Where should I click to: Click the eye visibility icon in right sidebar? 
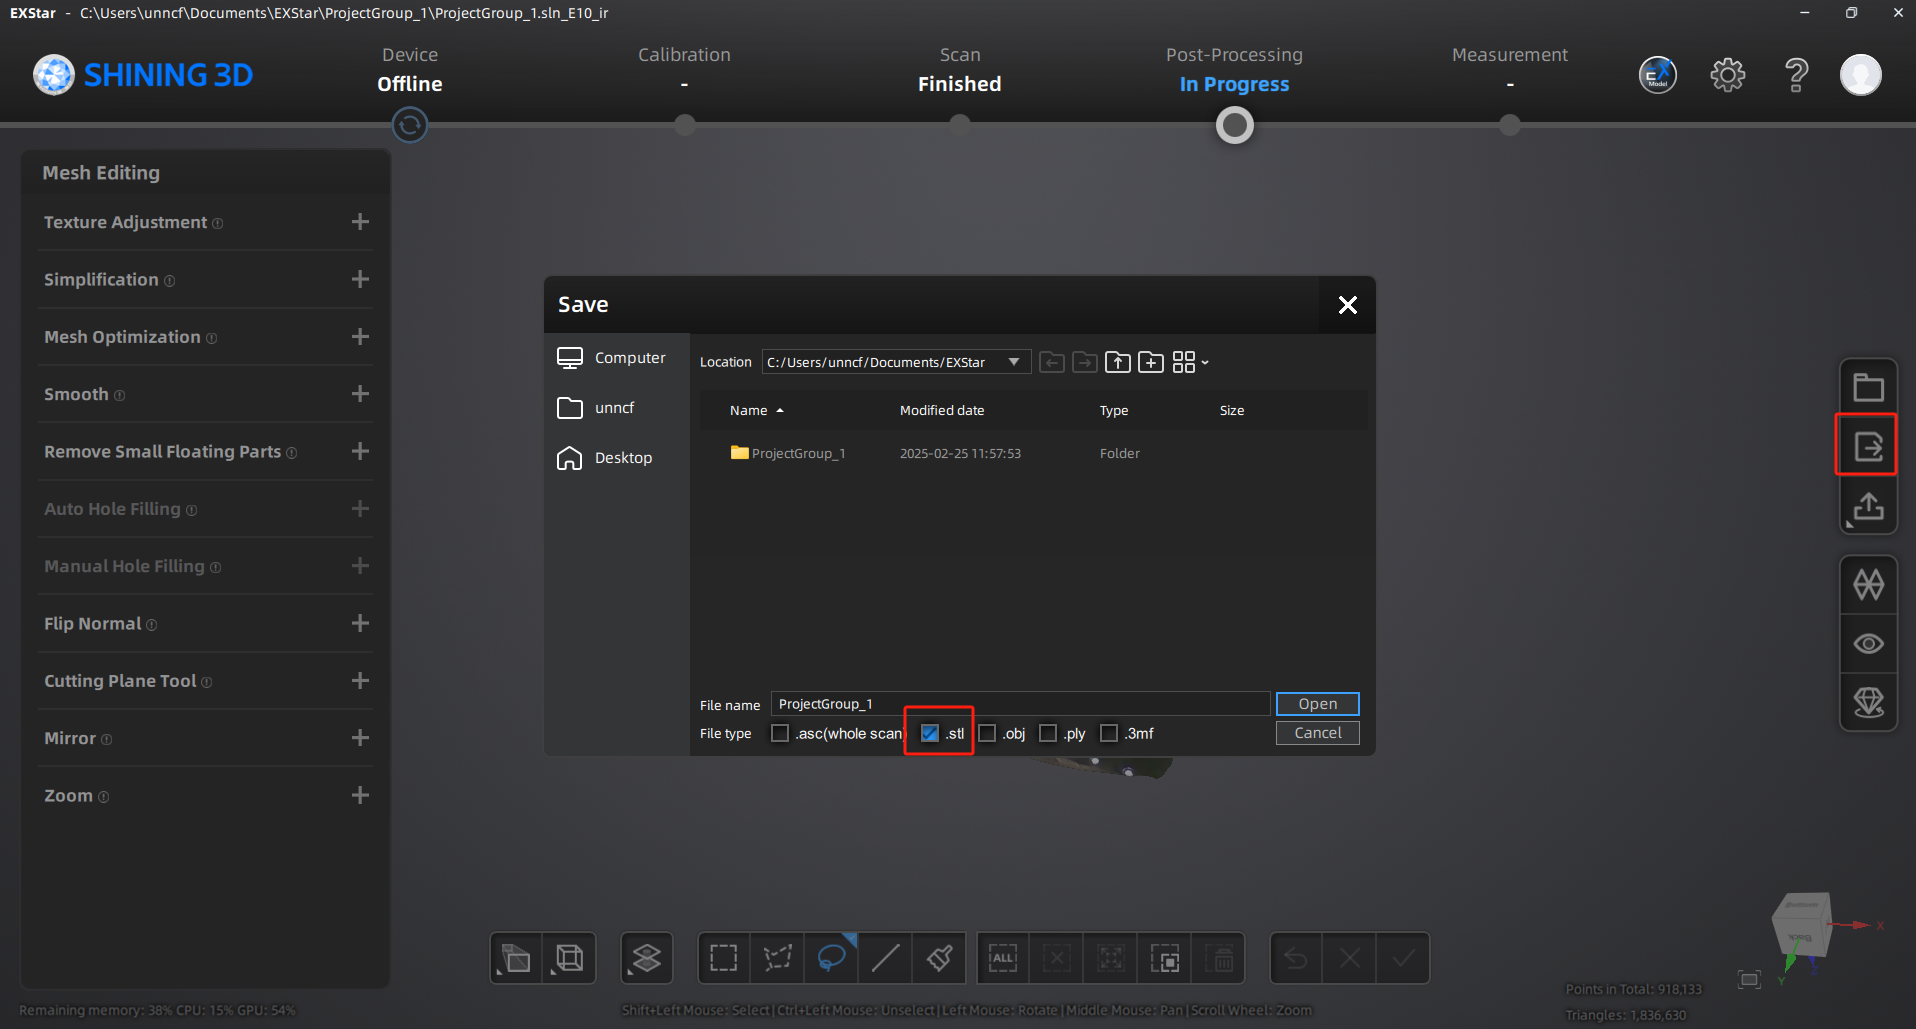coord(1867,643)
